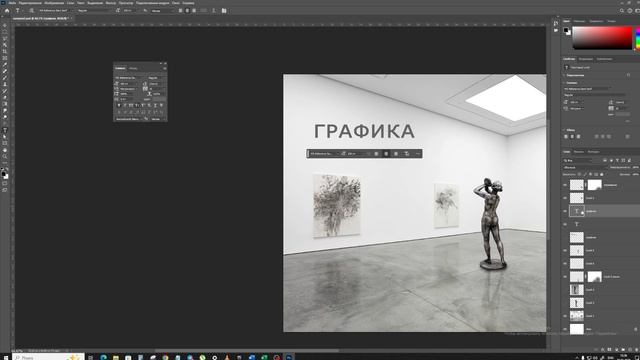
Task: Select the Crop tool
Action: 5,51
